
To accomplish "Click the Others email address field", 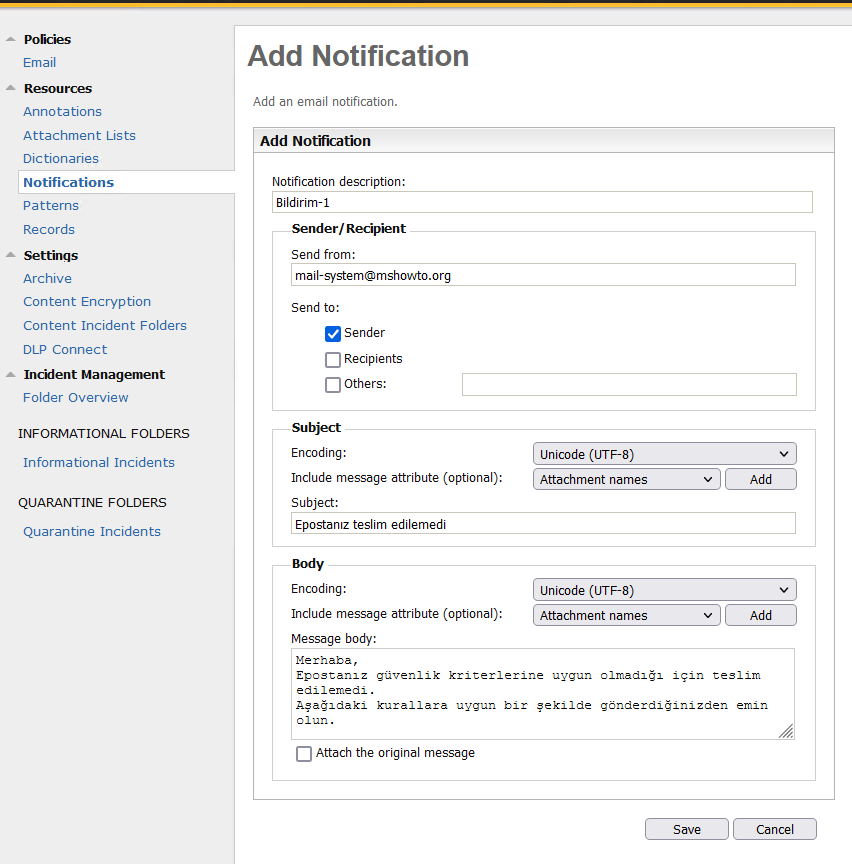I will [x=629, y=385].
